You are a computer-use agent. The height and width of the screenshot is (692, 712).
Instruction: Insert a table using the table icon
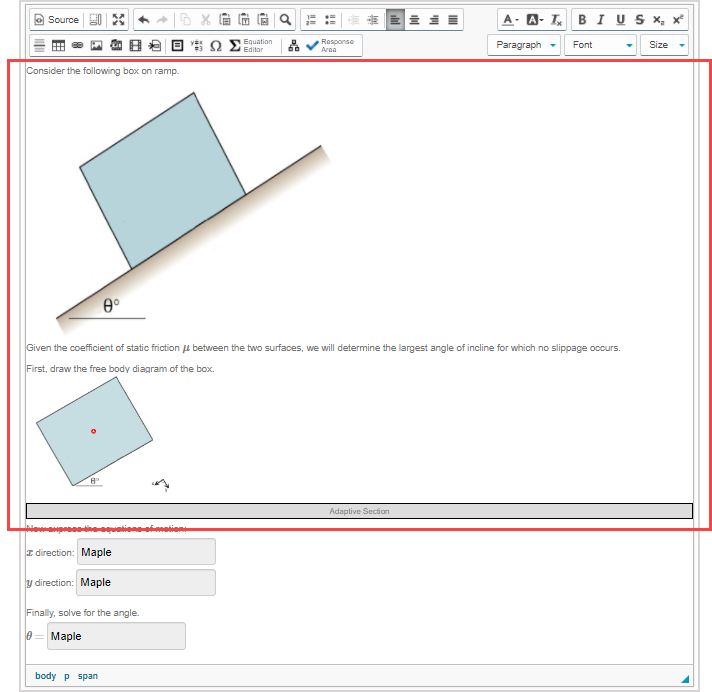[58, 45]
